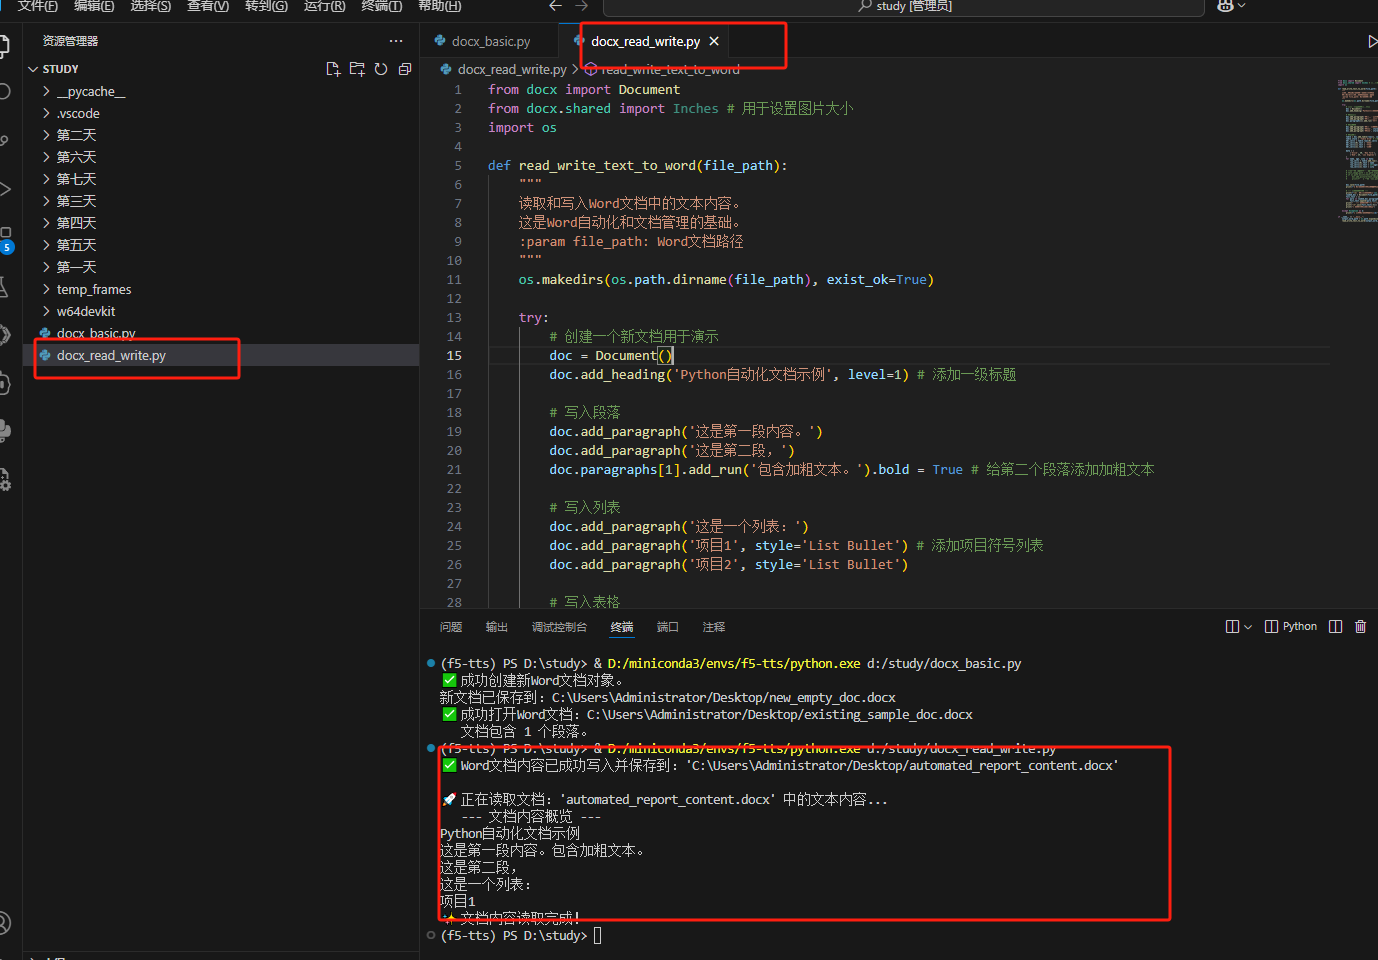
Task: Select the docx_read_write.py editor tab
Action: point(645,41)
